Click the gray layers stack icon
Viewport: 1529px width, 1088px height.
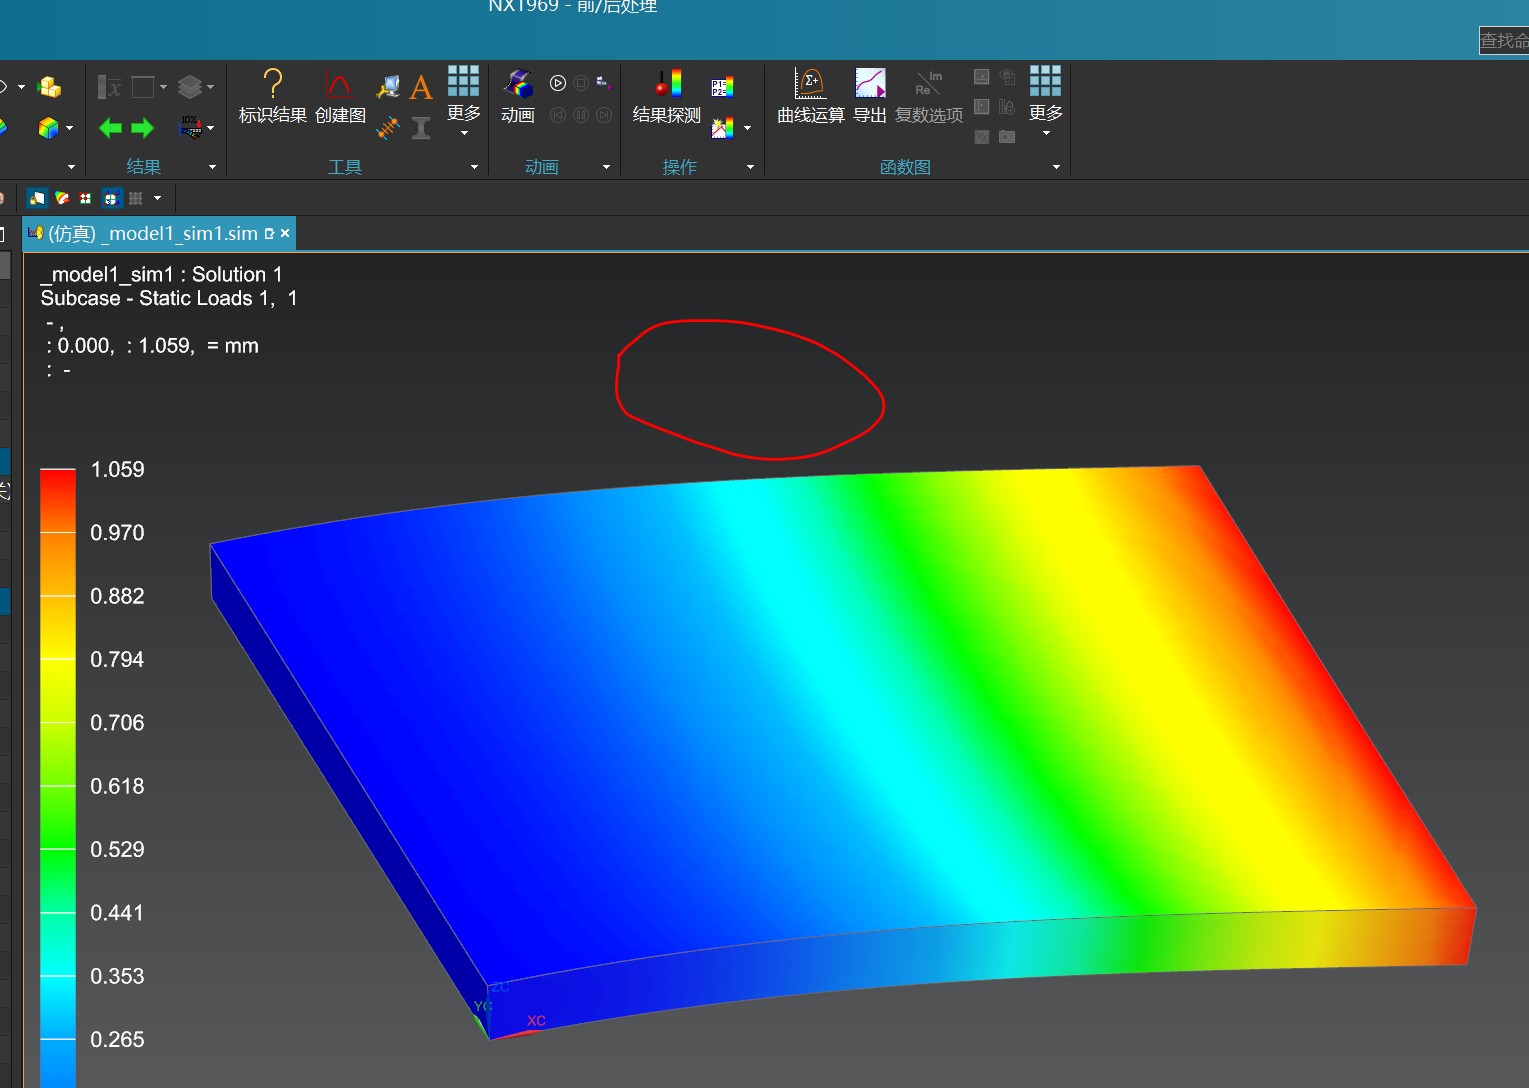[189, 87]
